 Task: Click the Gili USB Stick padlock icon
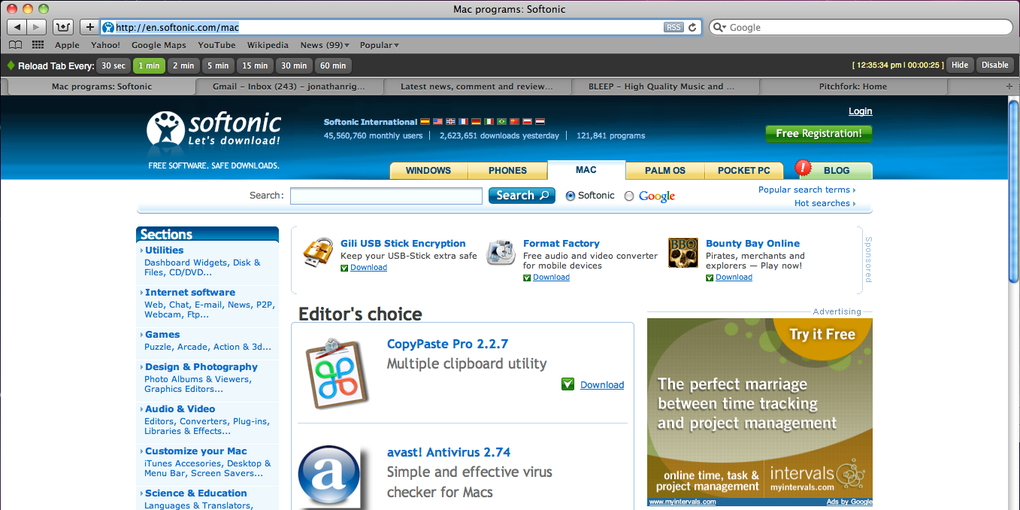tap(319, 253)
